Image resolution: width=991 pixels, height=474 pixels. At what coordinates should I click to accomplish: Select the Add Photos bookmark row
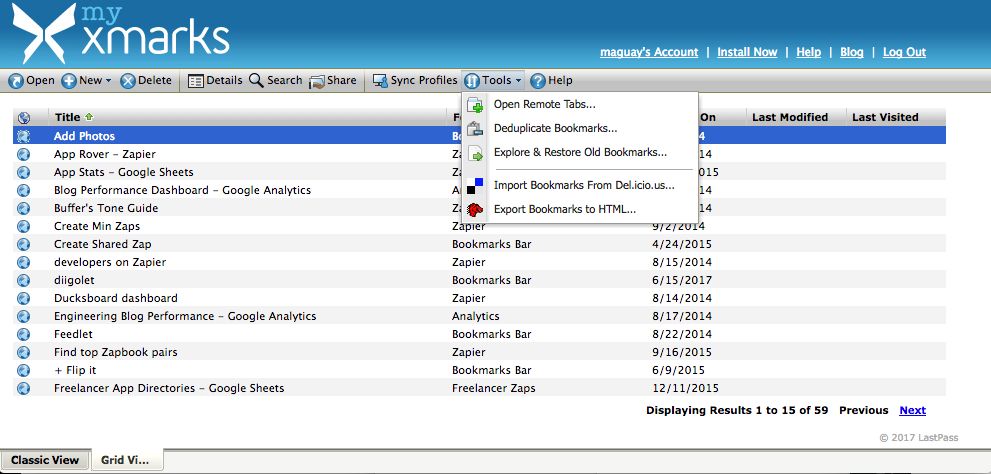pyautogui.click(x=480, y=136)
